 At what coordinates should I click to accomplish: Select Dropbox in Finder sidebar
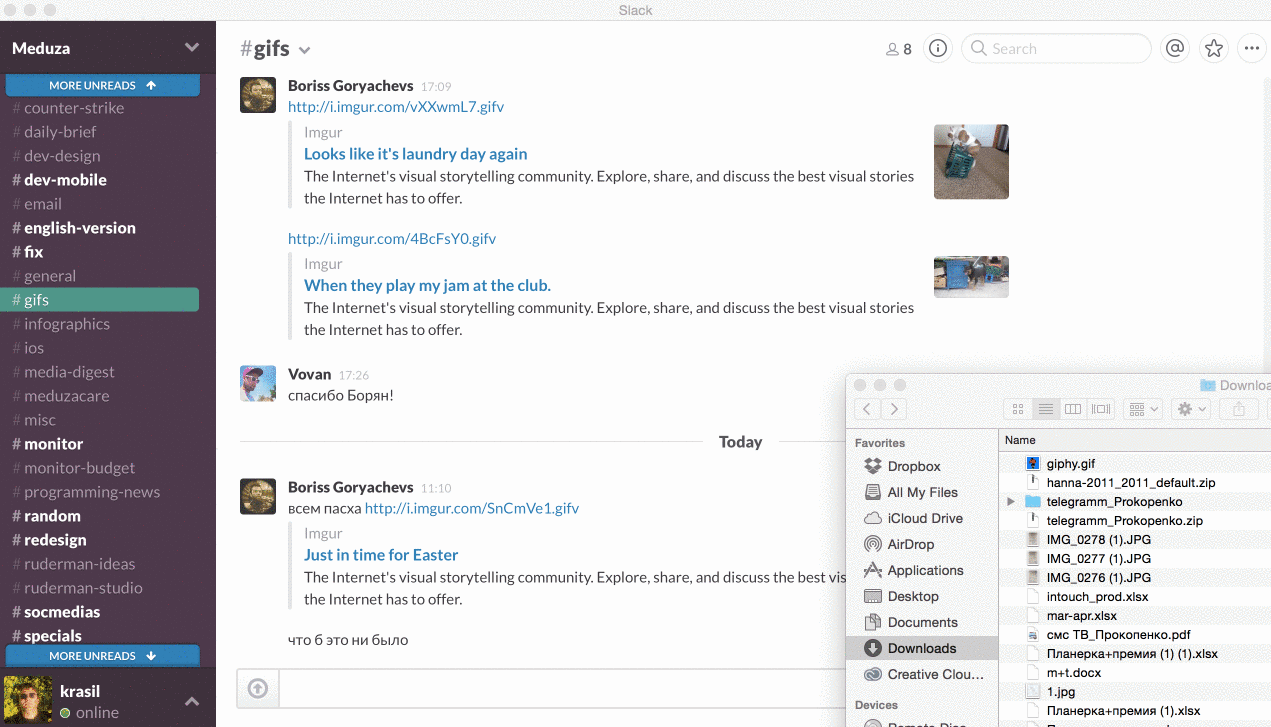pyautogui.click(x=914, y=466)
